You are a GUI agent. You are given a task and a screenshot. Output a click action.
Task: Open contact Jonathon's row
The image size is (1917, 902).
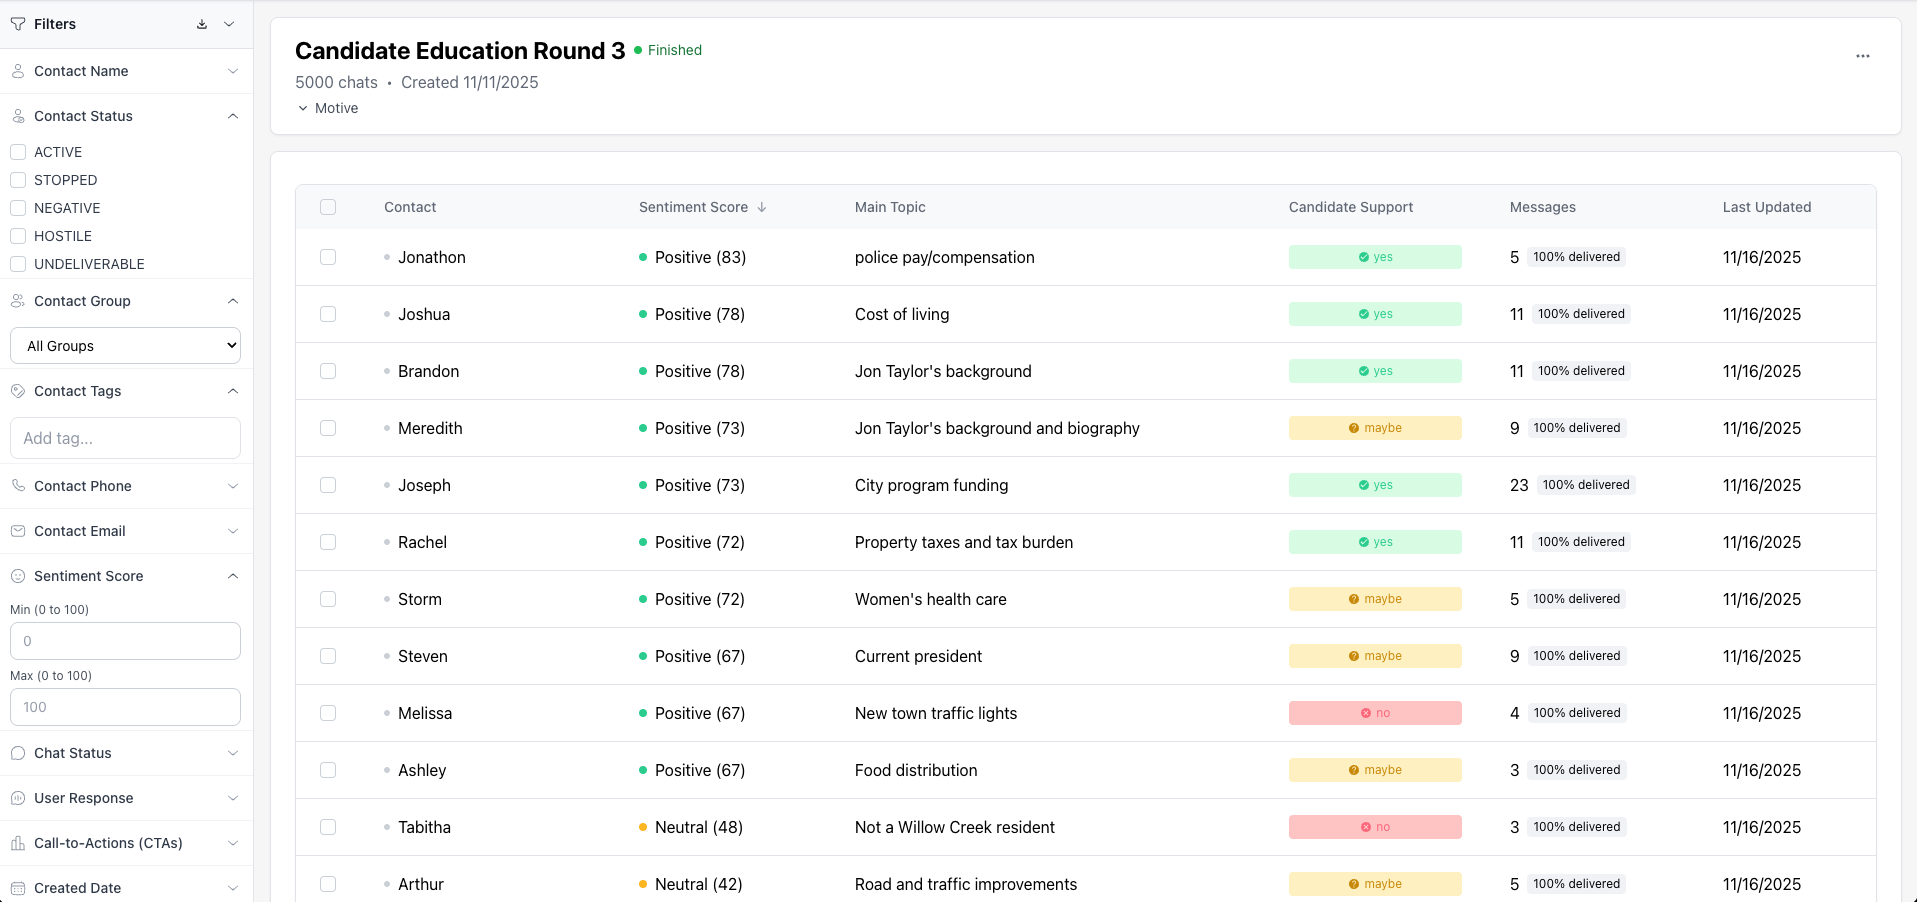click(432, 257)
